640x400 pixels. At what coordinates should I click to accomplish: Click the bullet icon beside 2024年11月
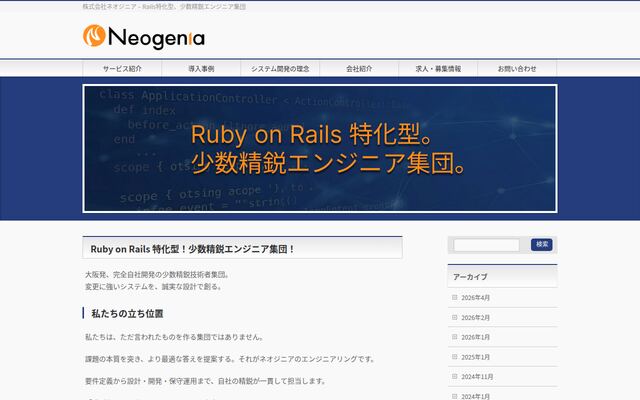tap(455, 376)
